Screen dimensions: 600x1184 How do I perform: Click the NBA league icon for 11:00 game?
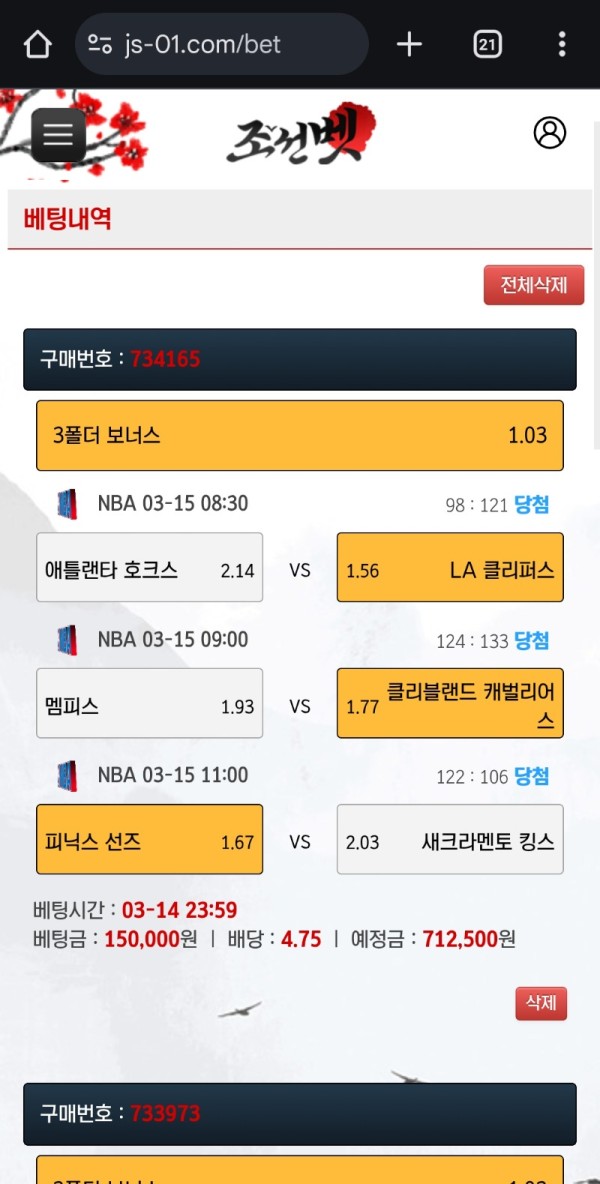click(x=67, y=775)
